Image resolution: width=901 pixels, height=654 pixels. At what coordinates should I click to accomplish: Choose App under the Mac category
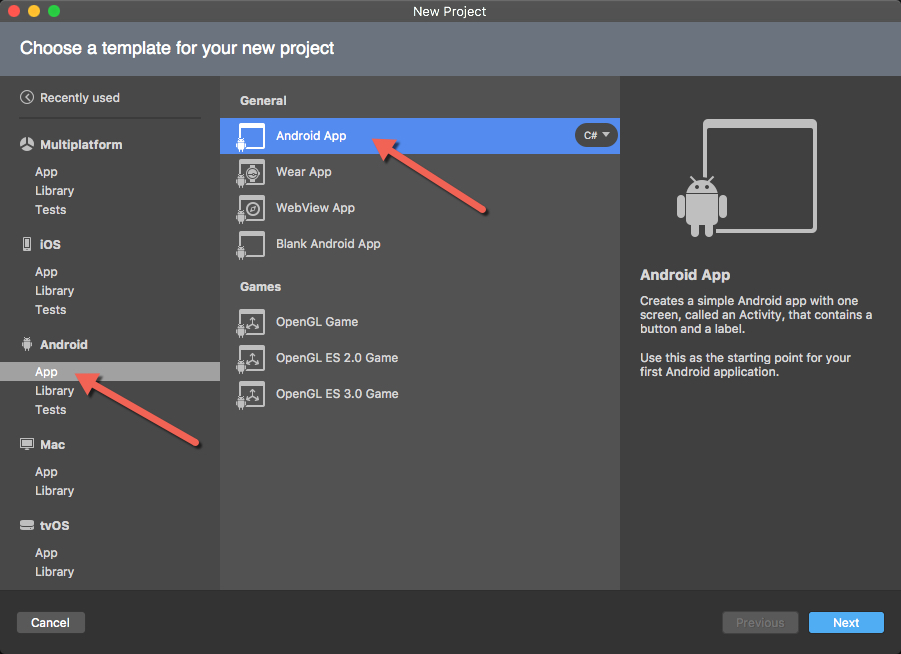pos(46,472)
